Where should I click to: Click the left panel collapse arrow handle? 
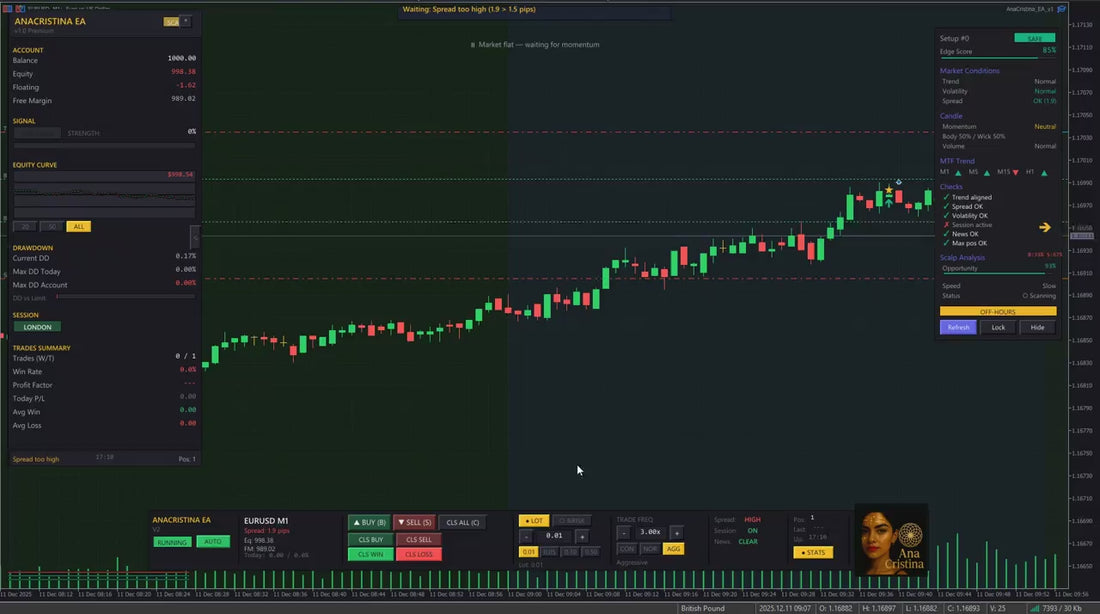[x=195, y=236]
